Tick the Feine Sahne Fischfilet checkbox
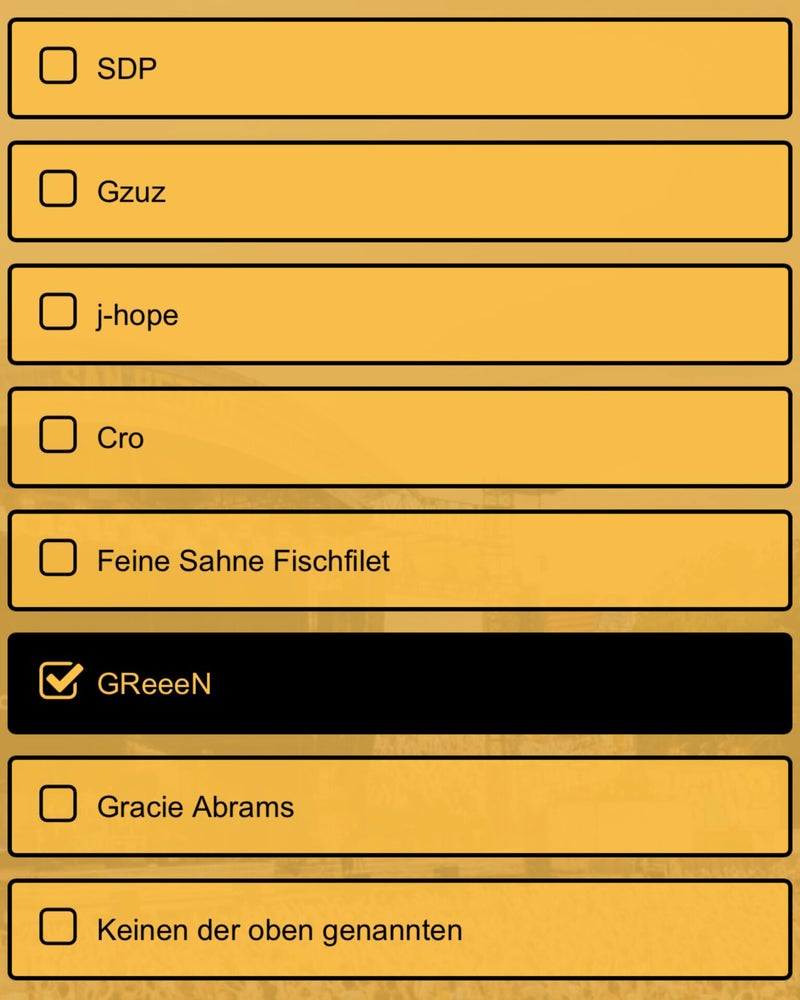 pos(58,558)
